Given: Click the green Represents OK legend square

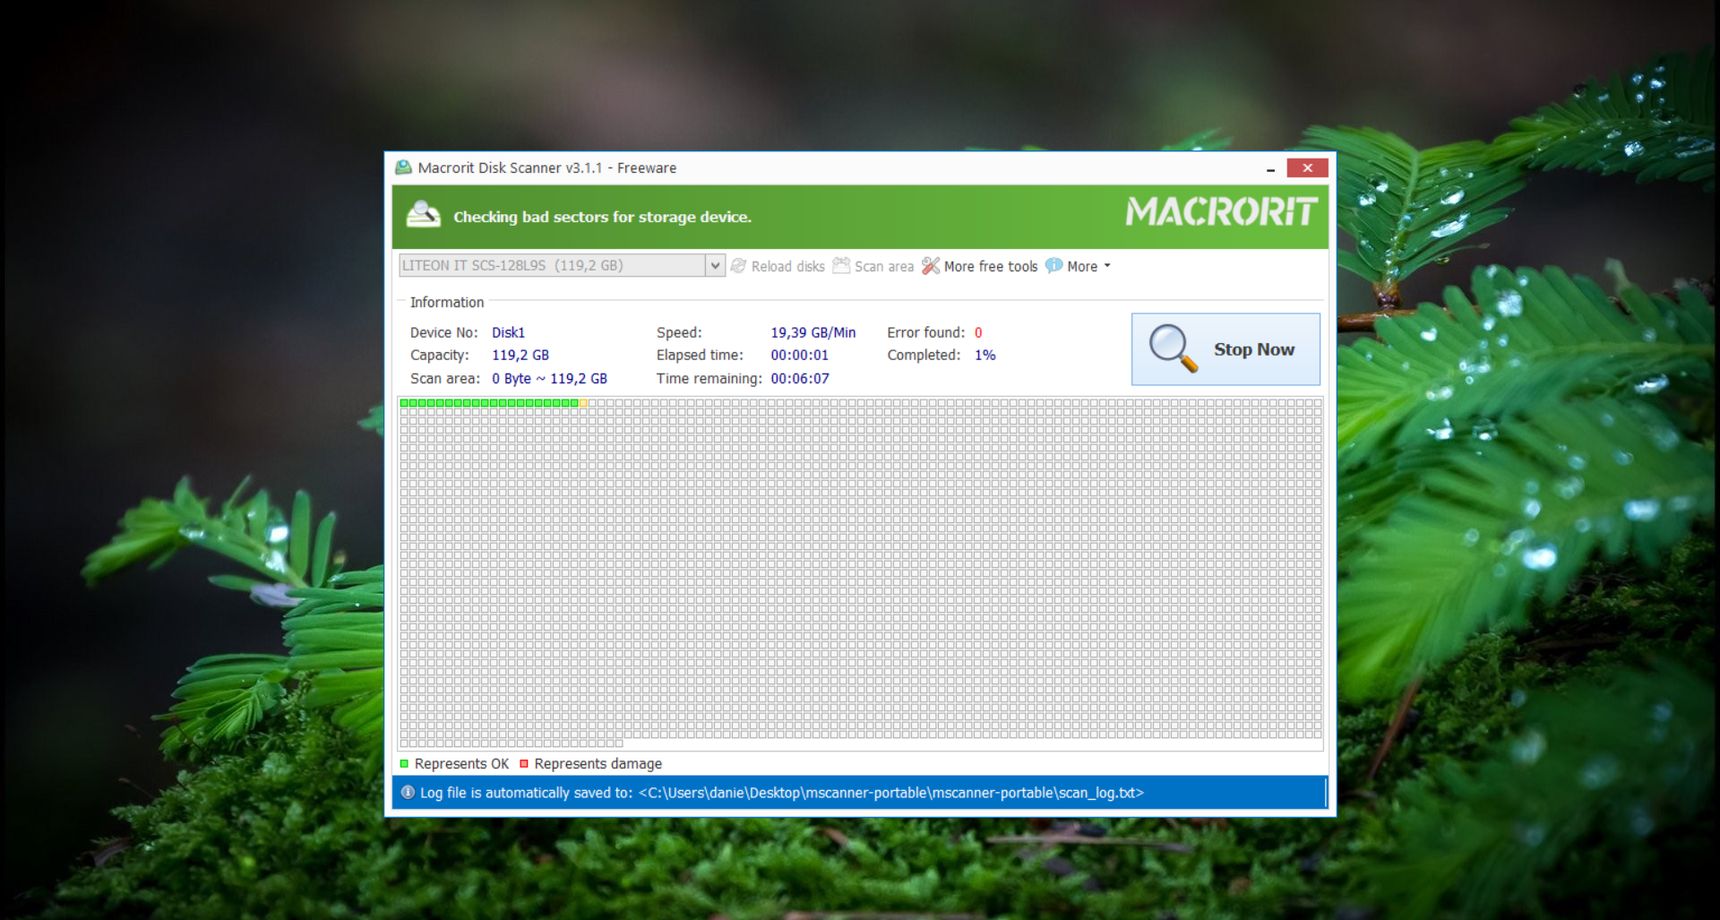Looking at the screenshot, I should 404,763.
